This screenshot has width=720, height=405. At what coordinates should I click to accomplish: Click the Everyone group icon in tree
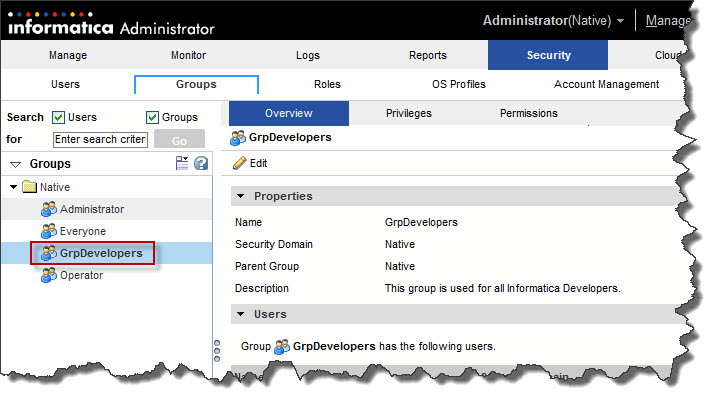[49, 231]
